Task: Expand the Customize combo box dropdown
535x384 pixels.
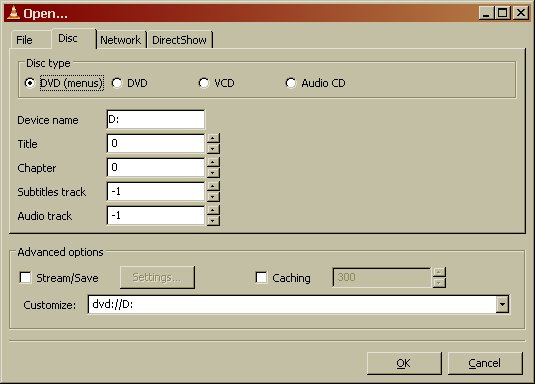Action: coord(502,304)
